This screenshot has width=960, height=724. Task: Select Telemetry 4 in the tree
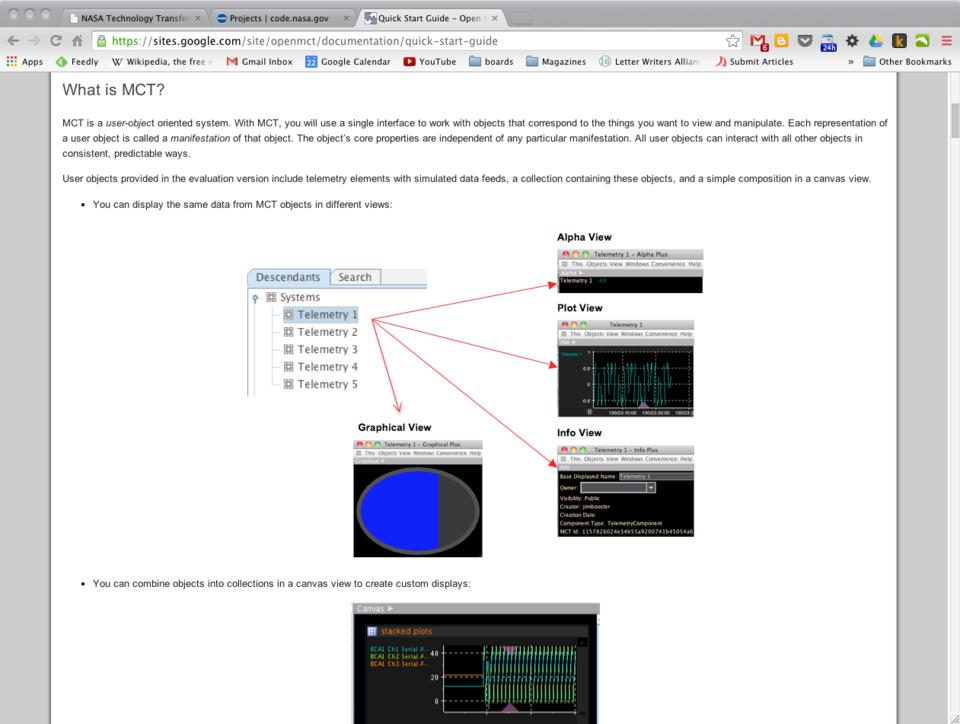[x=321, y=367]
